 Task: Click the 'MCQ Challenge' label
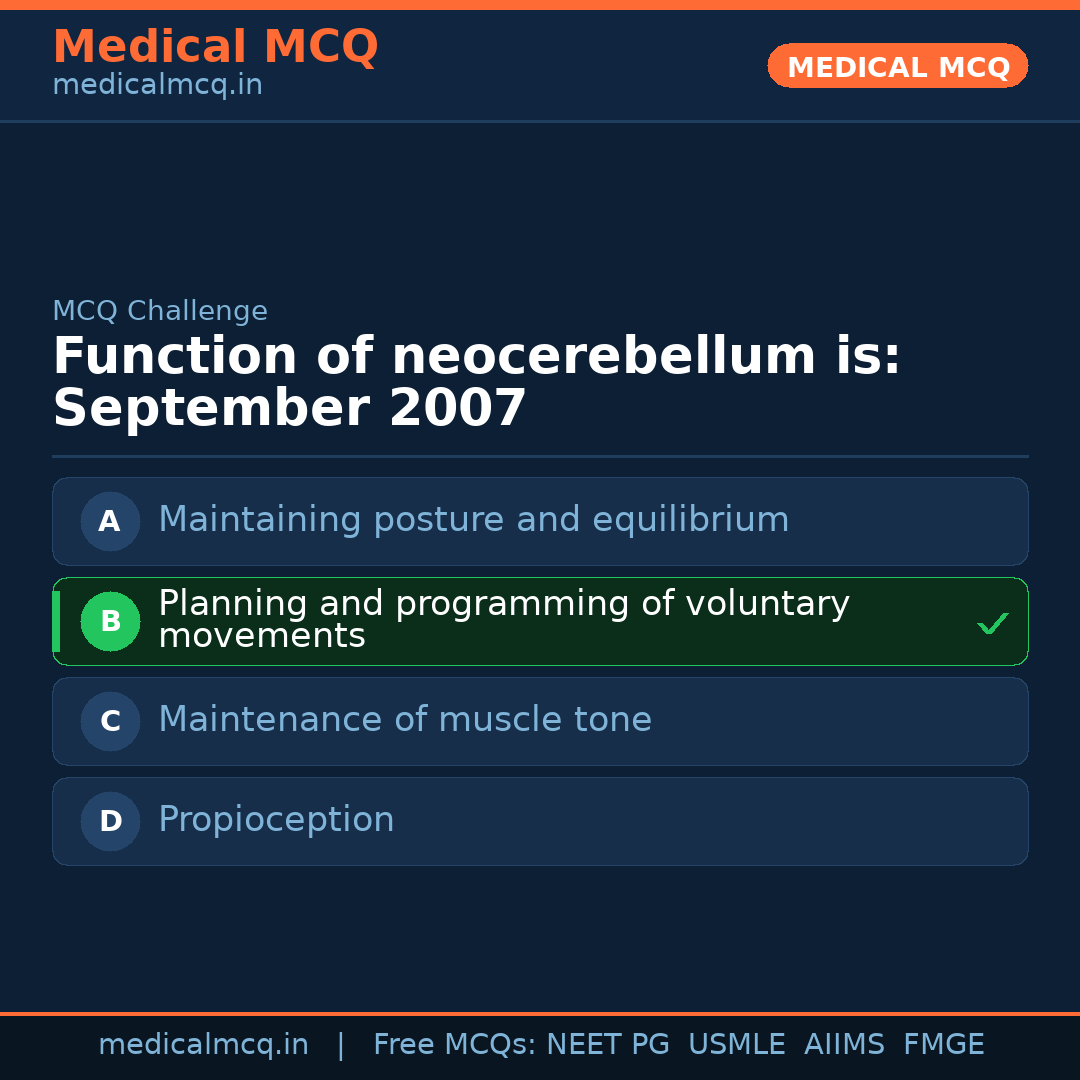pyautogui.click(x=160, y=311)
